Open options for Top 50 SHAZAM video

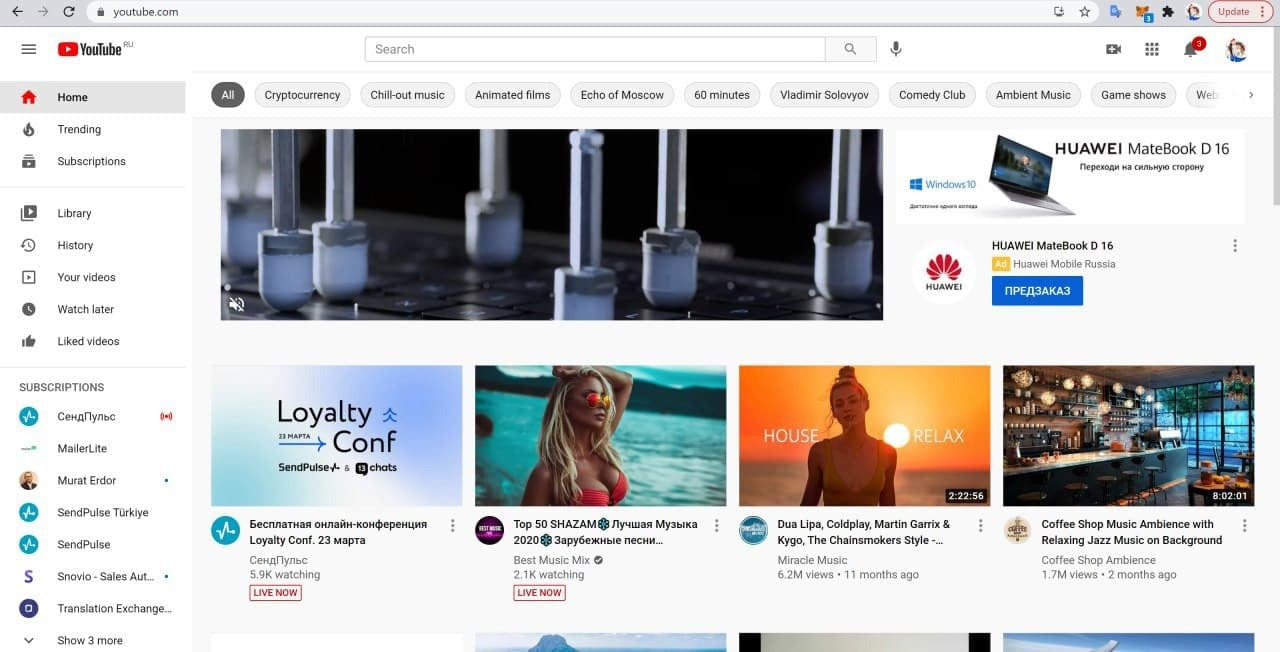pos(716,526)
